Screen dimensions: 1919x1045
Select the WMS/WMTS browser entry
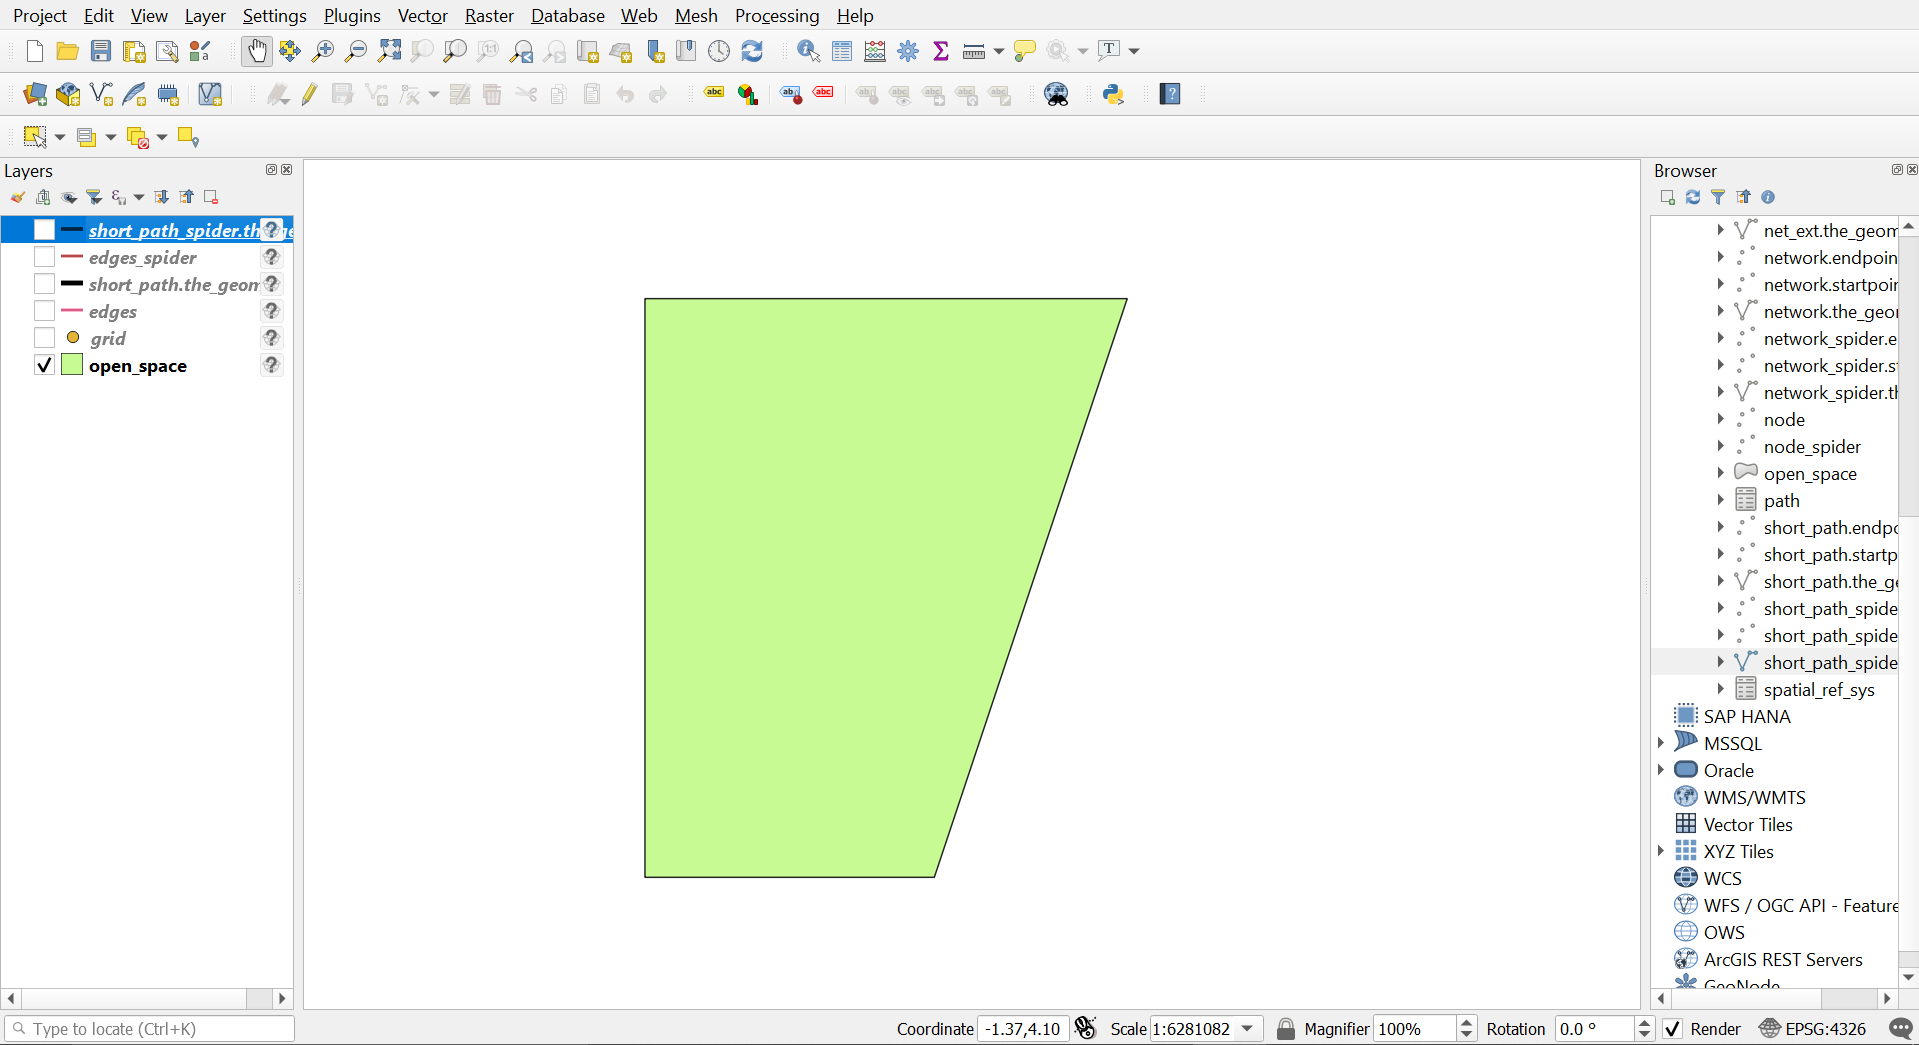(x=1754, y=797)
